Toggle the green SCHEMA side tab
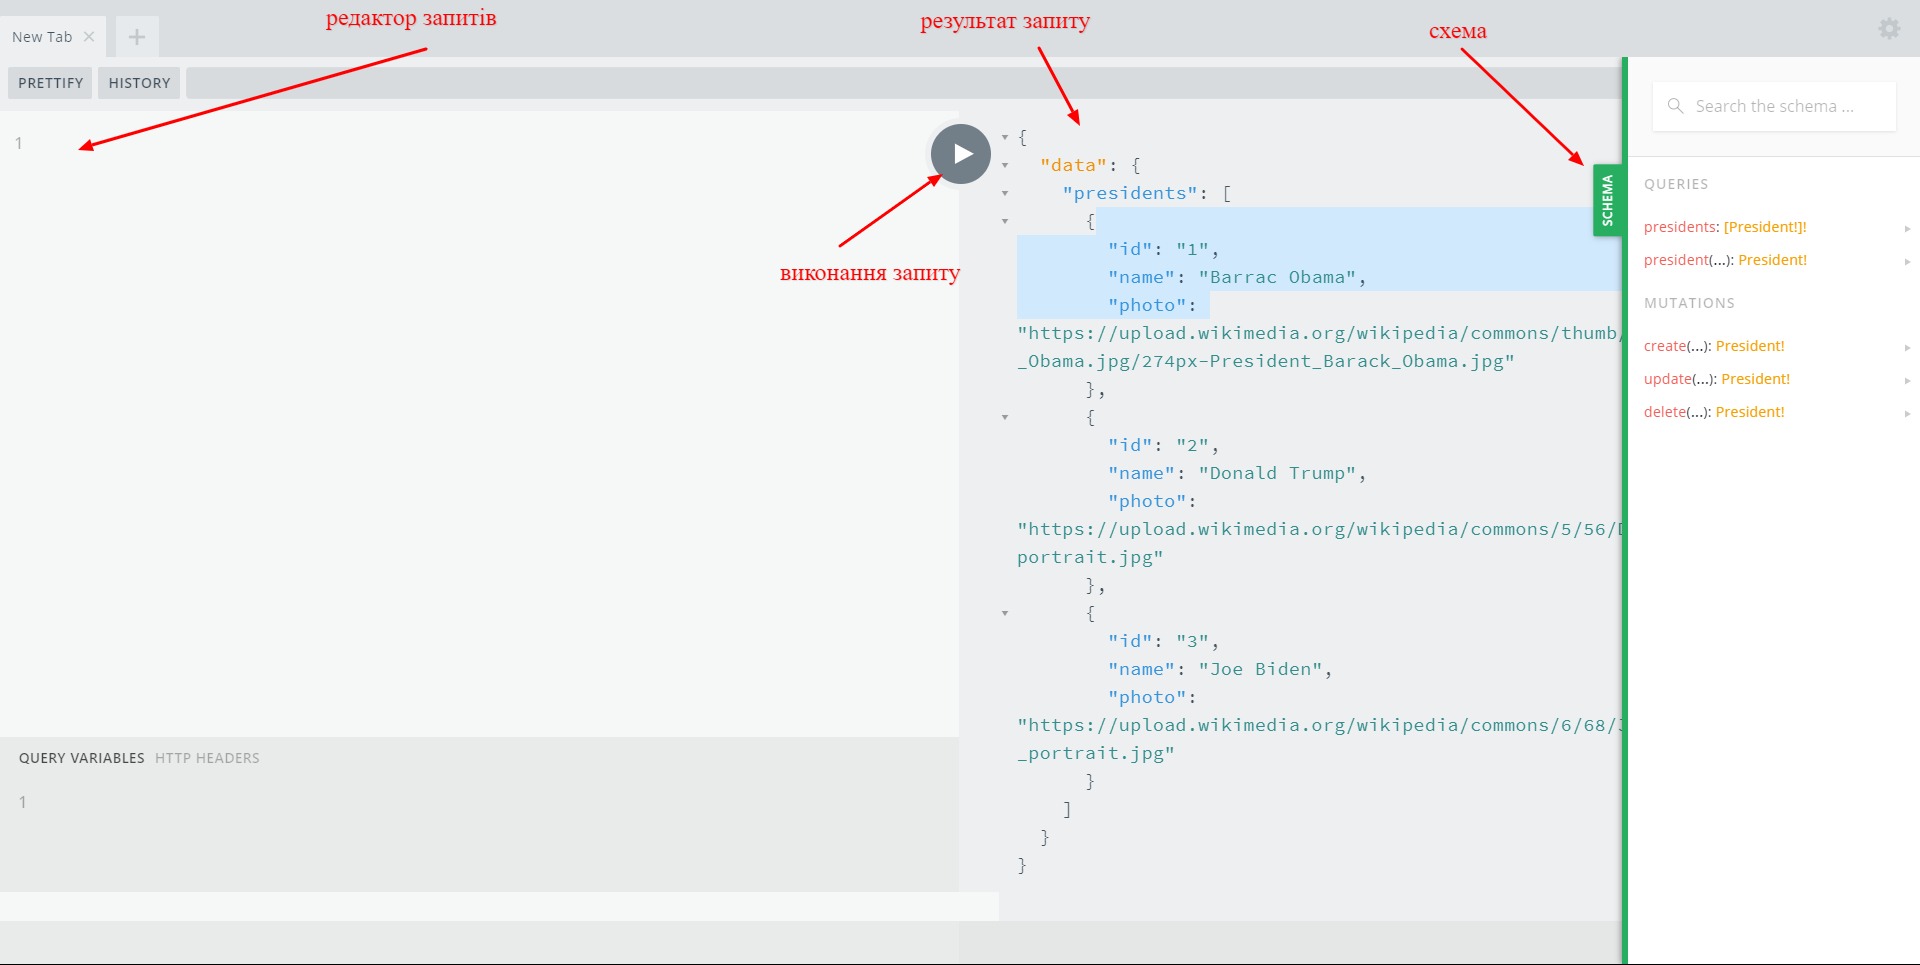 point(1606,200)
